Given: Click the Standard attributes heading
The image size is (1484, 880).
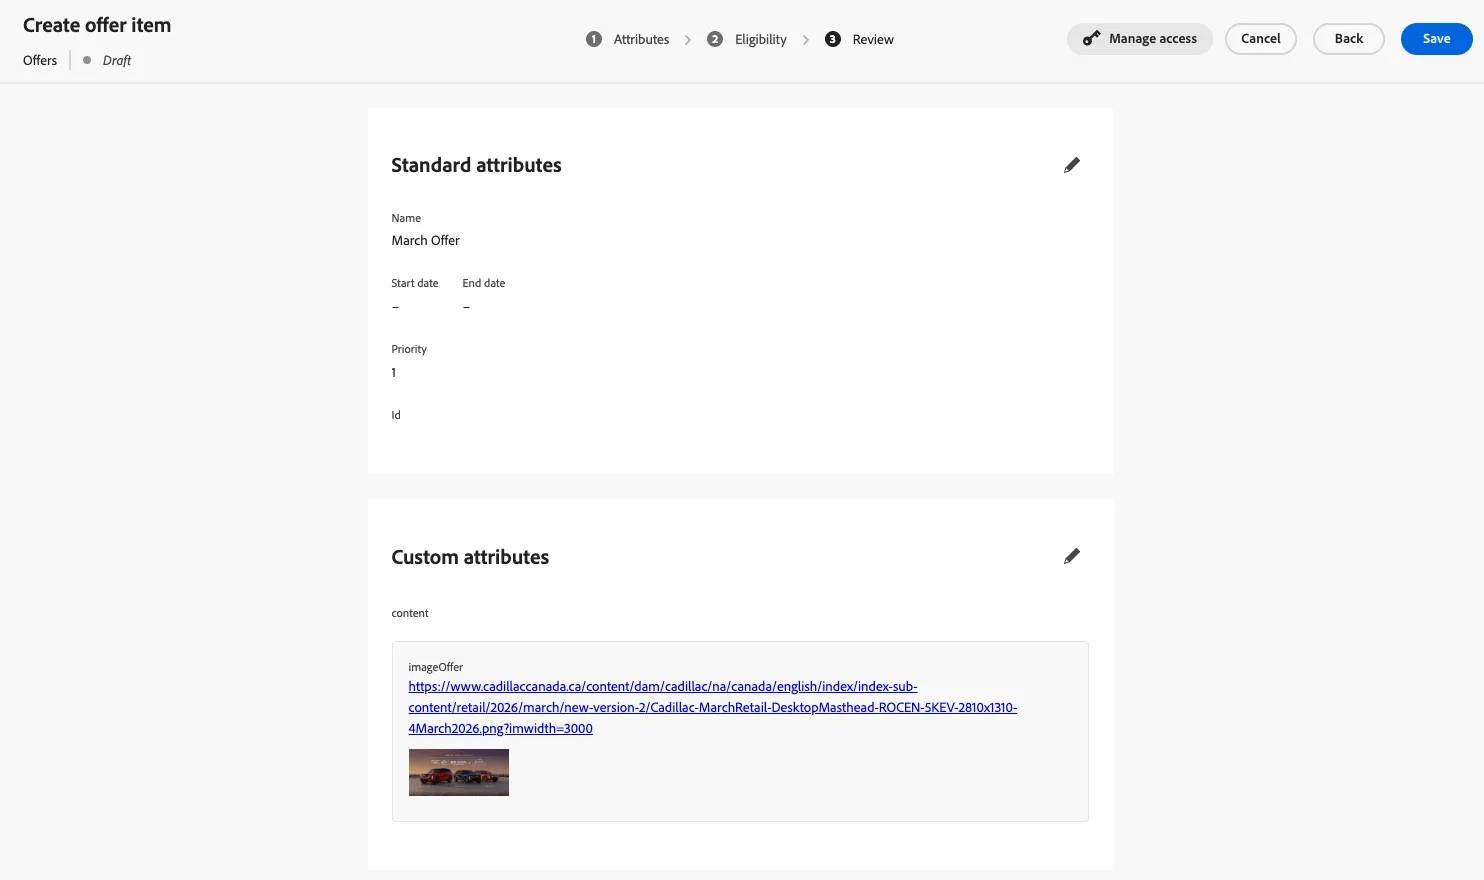Looking at the screenshot, I should click(476, 165).
